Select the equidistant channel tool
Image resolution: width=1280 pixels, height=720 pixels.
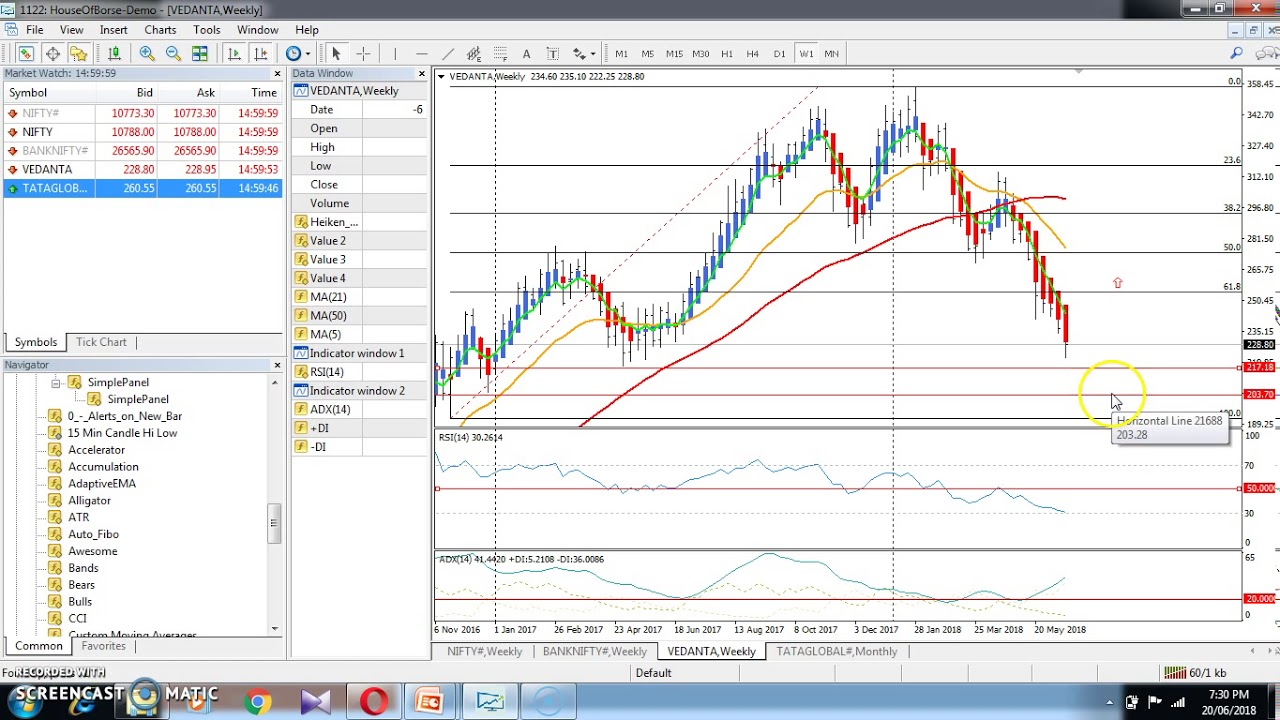pos(474,53)
